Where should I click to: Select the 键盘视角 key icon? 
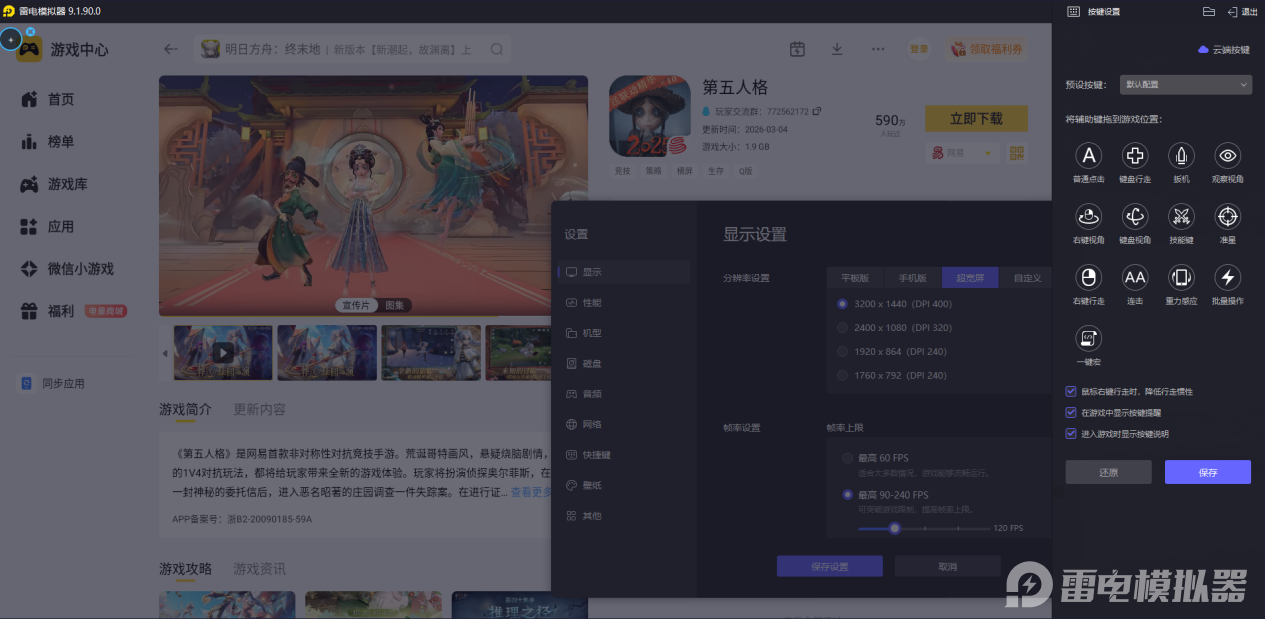1135,216
